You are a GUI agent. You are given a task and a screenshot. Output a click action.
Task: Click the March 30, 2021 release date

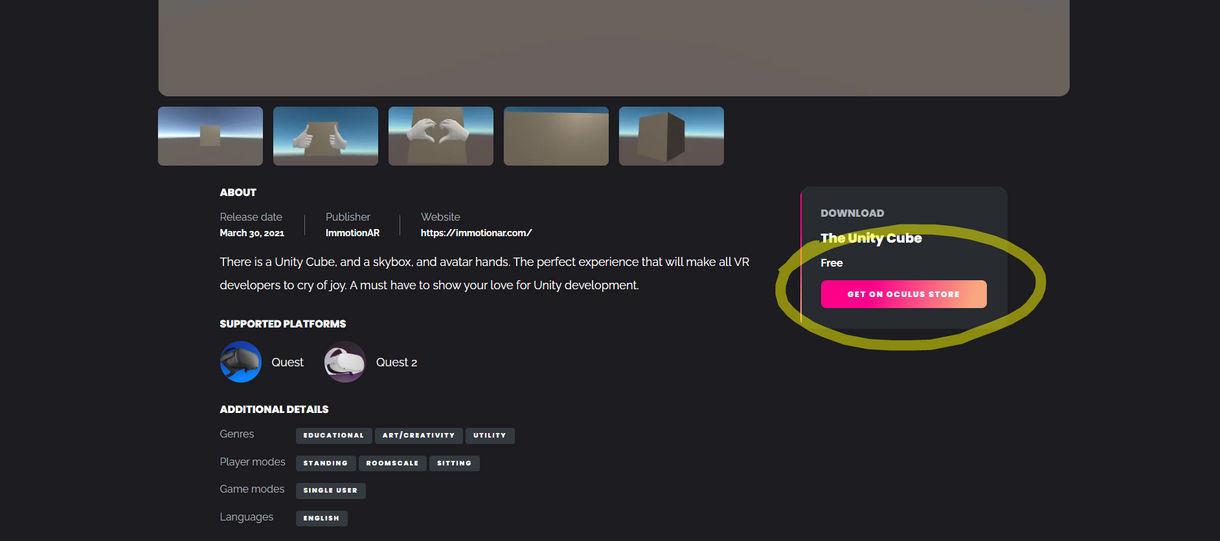pyautogui.click(x=252, y=233)
